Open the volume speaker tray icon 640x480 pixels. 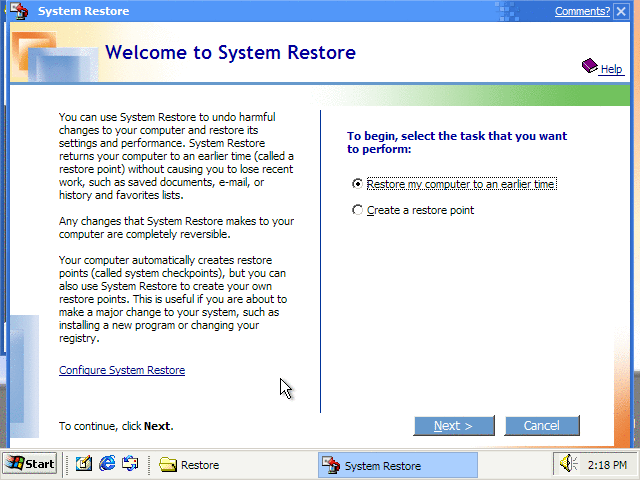point(569,464)
